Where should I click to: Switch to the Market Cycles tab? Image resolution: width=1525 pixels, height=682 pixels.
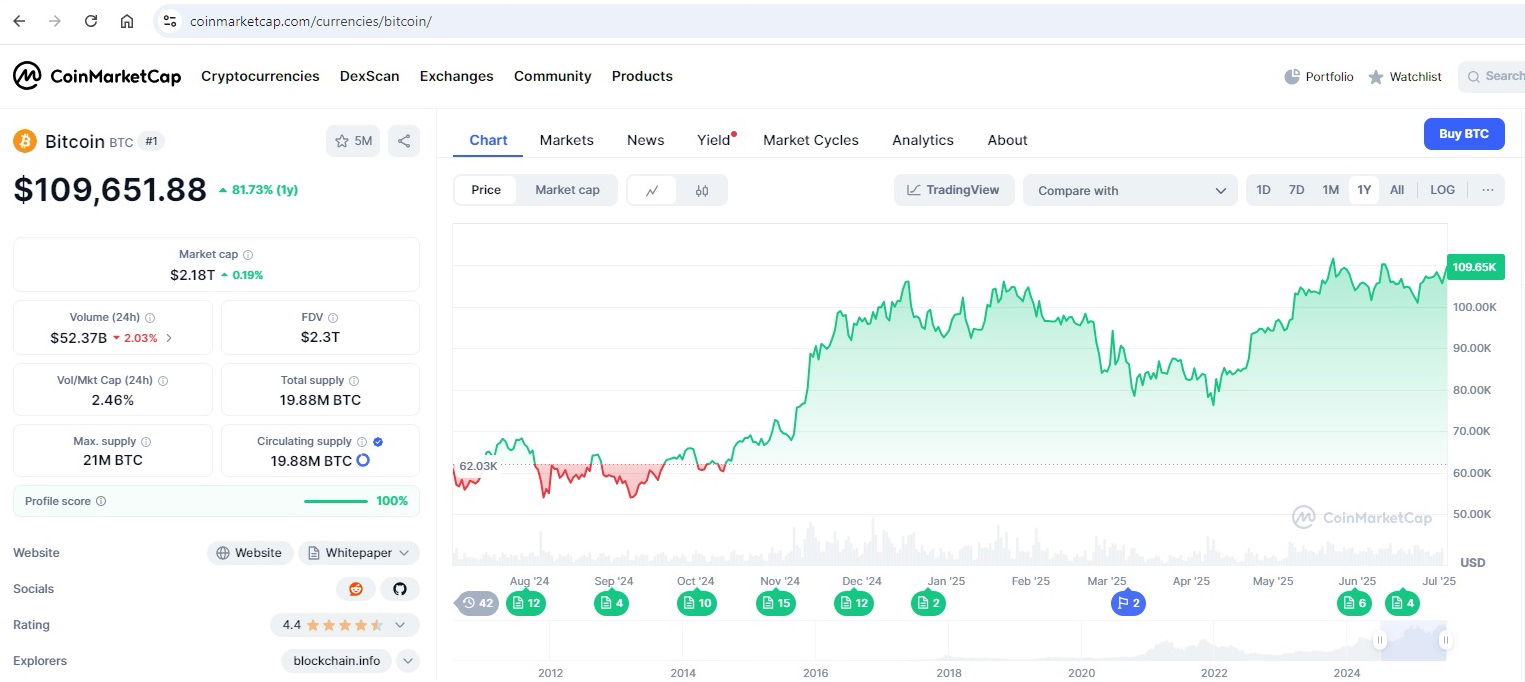pyautogui.click(x=811, y=140)
